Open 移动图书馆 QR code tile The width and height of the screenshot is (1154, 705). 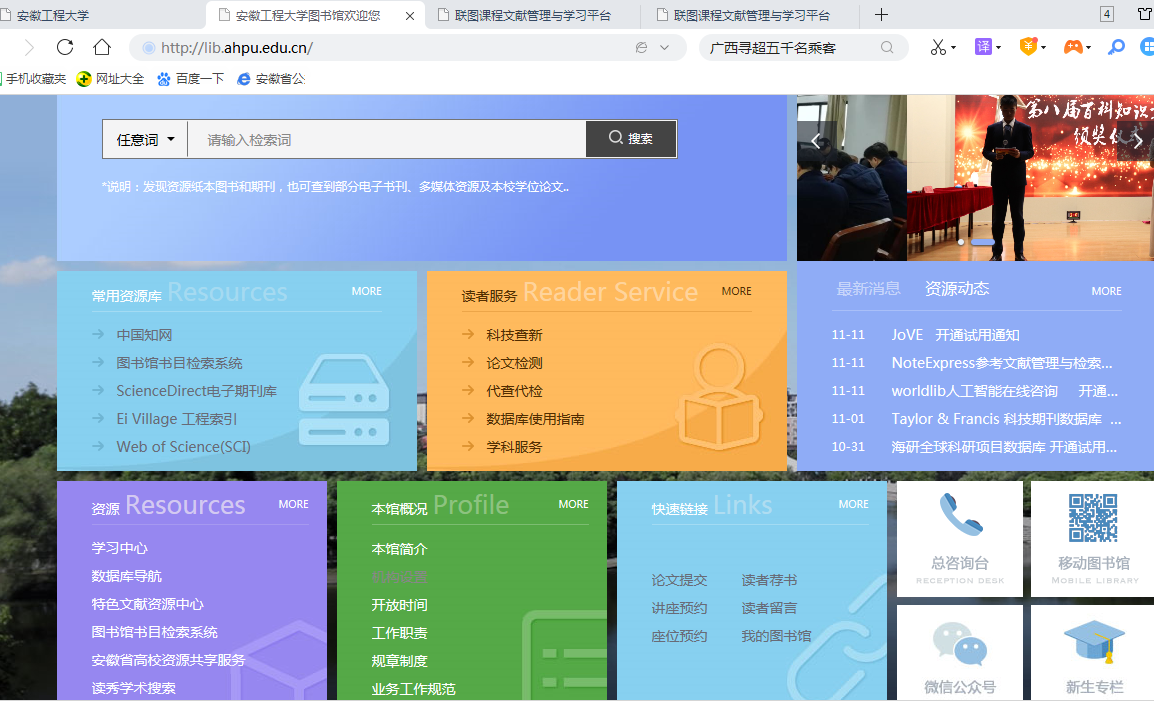(1094, 539)
